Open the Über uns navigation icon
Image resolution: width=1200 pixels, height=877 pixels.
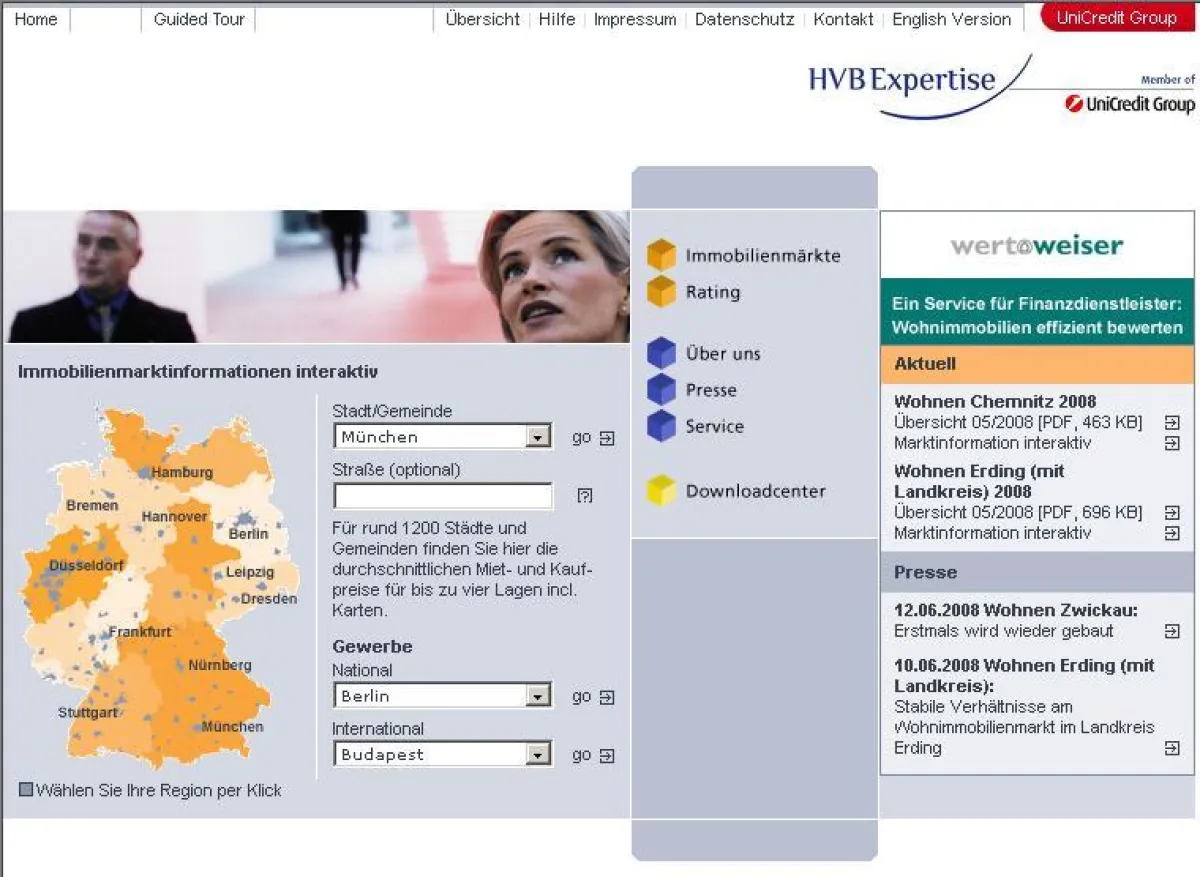click(x=662, y=352)
